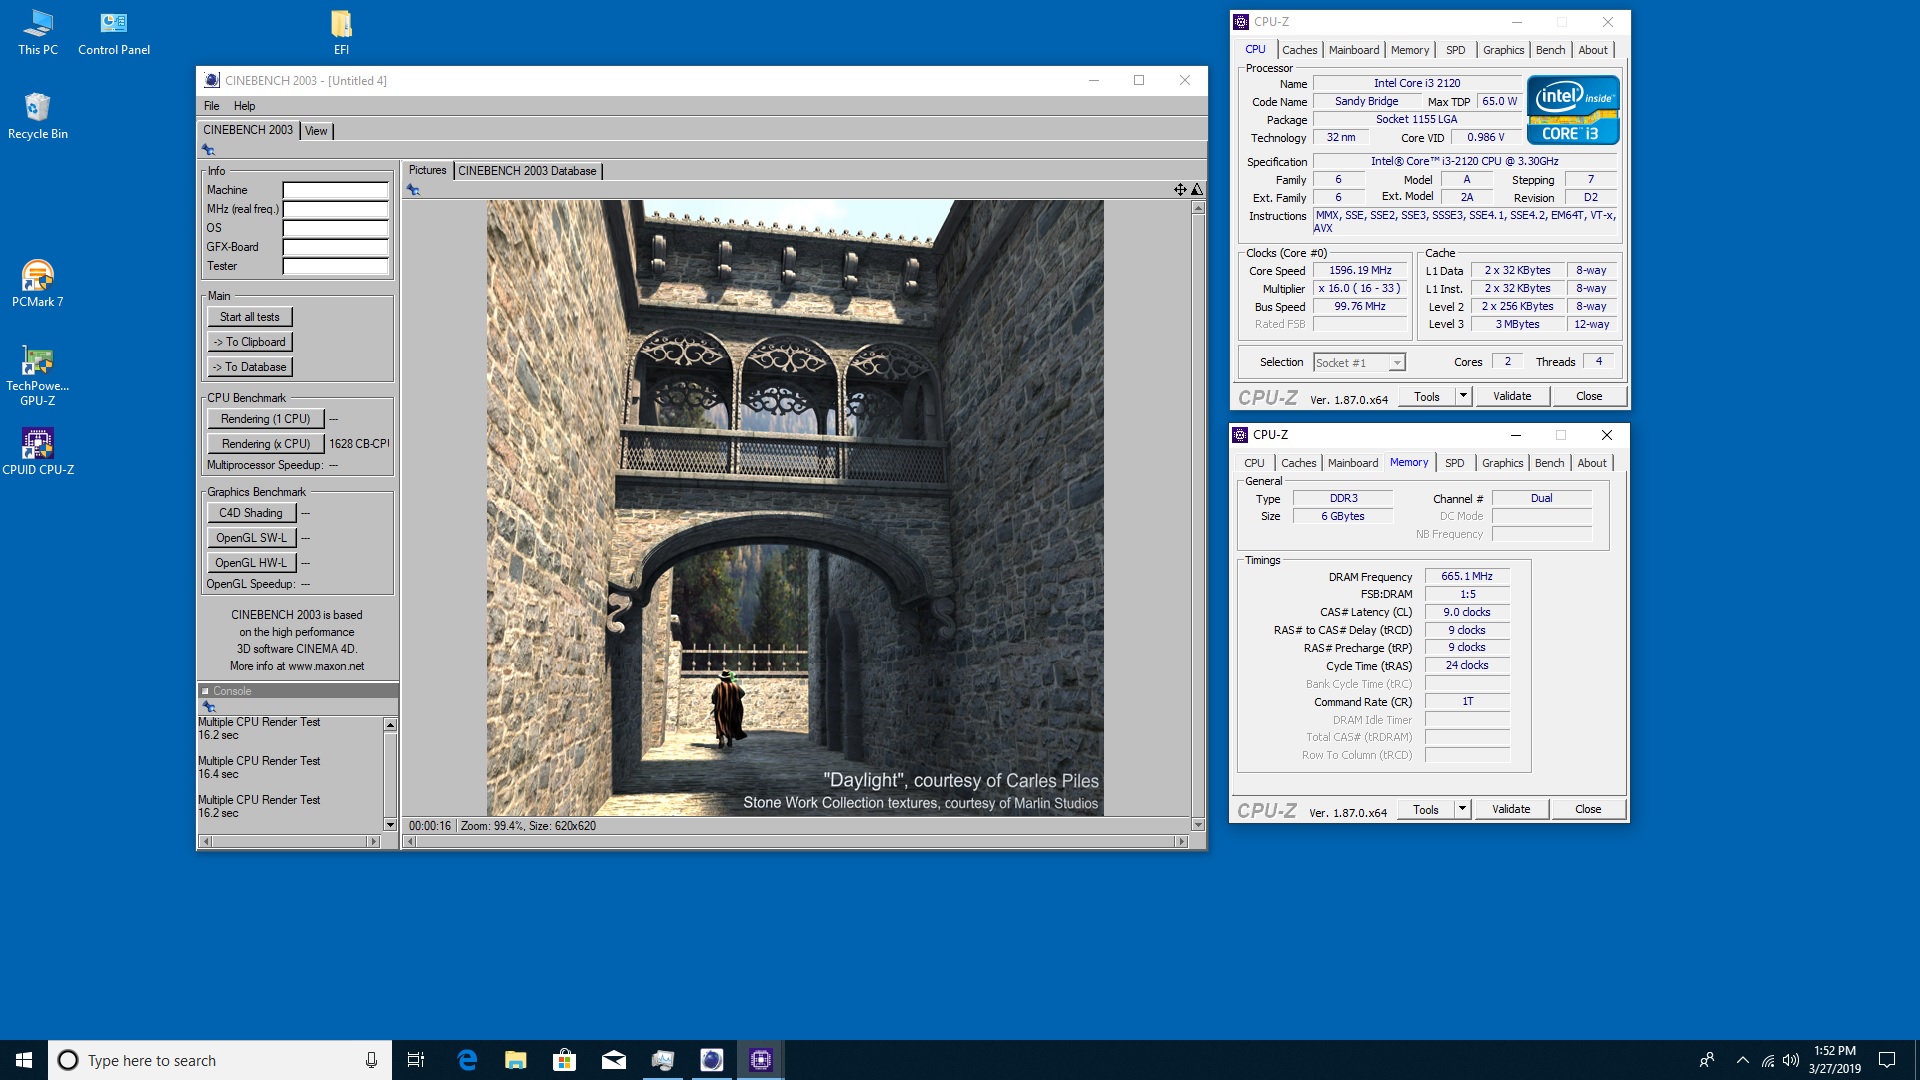Run OpenGL HW-L benchmark

click(x=251, y=563)
